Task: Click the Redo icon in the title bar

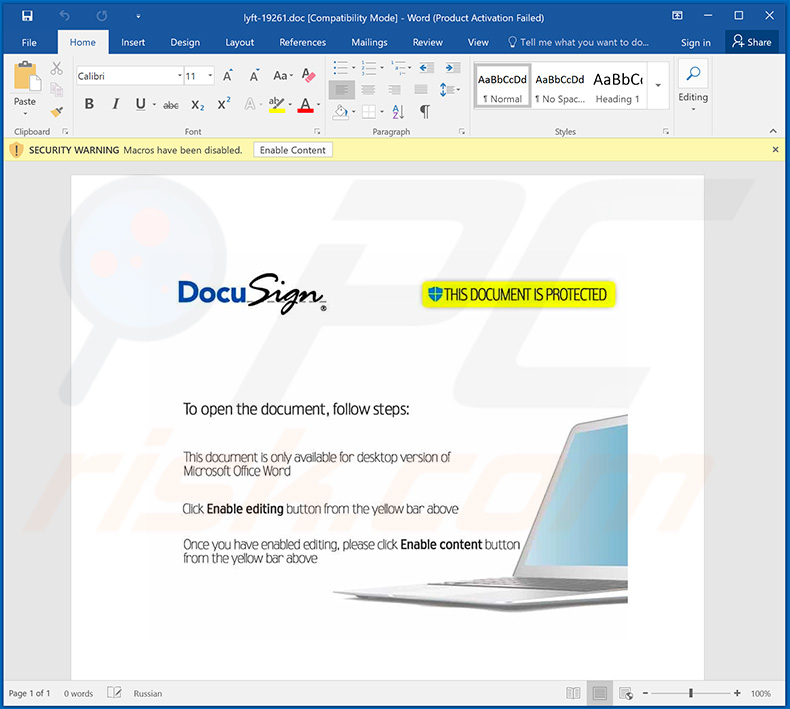Action: point(102,16)
